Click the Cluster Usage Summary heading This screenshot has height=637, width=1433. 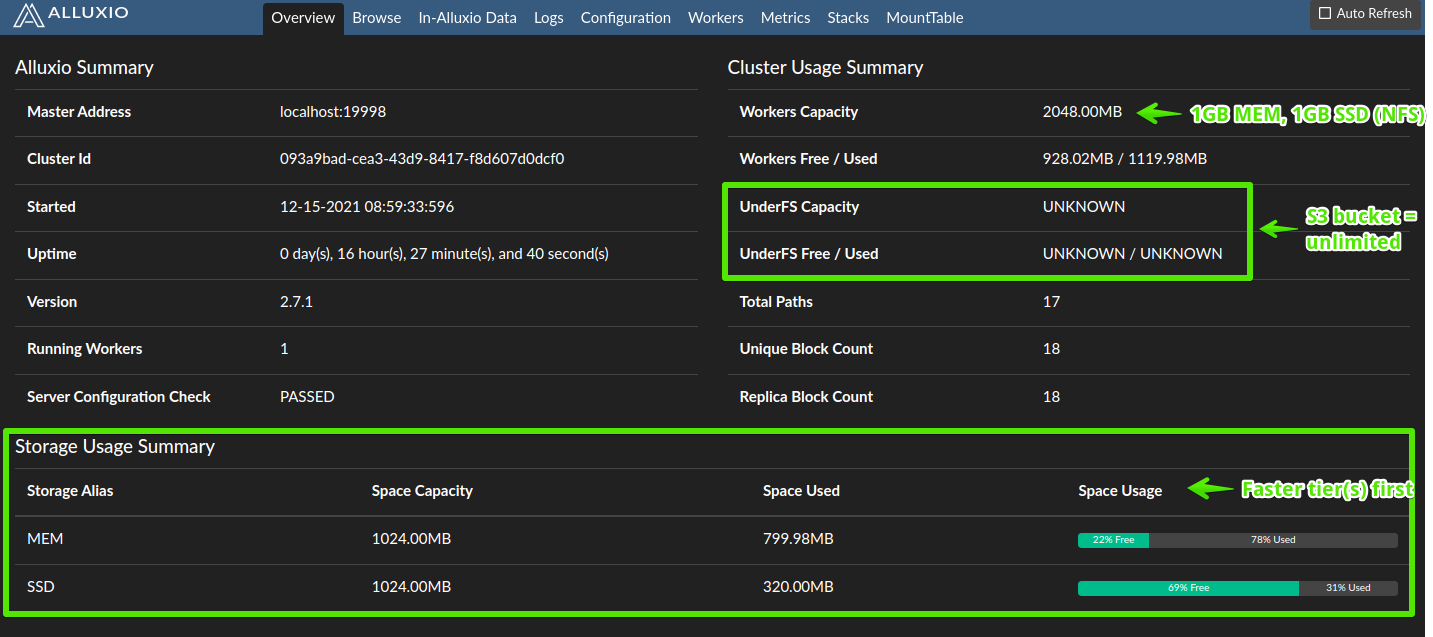(825, 68)
